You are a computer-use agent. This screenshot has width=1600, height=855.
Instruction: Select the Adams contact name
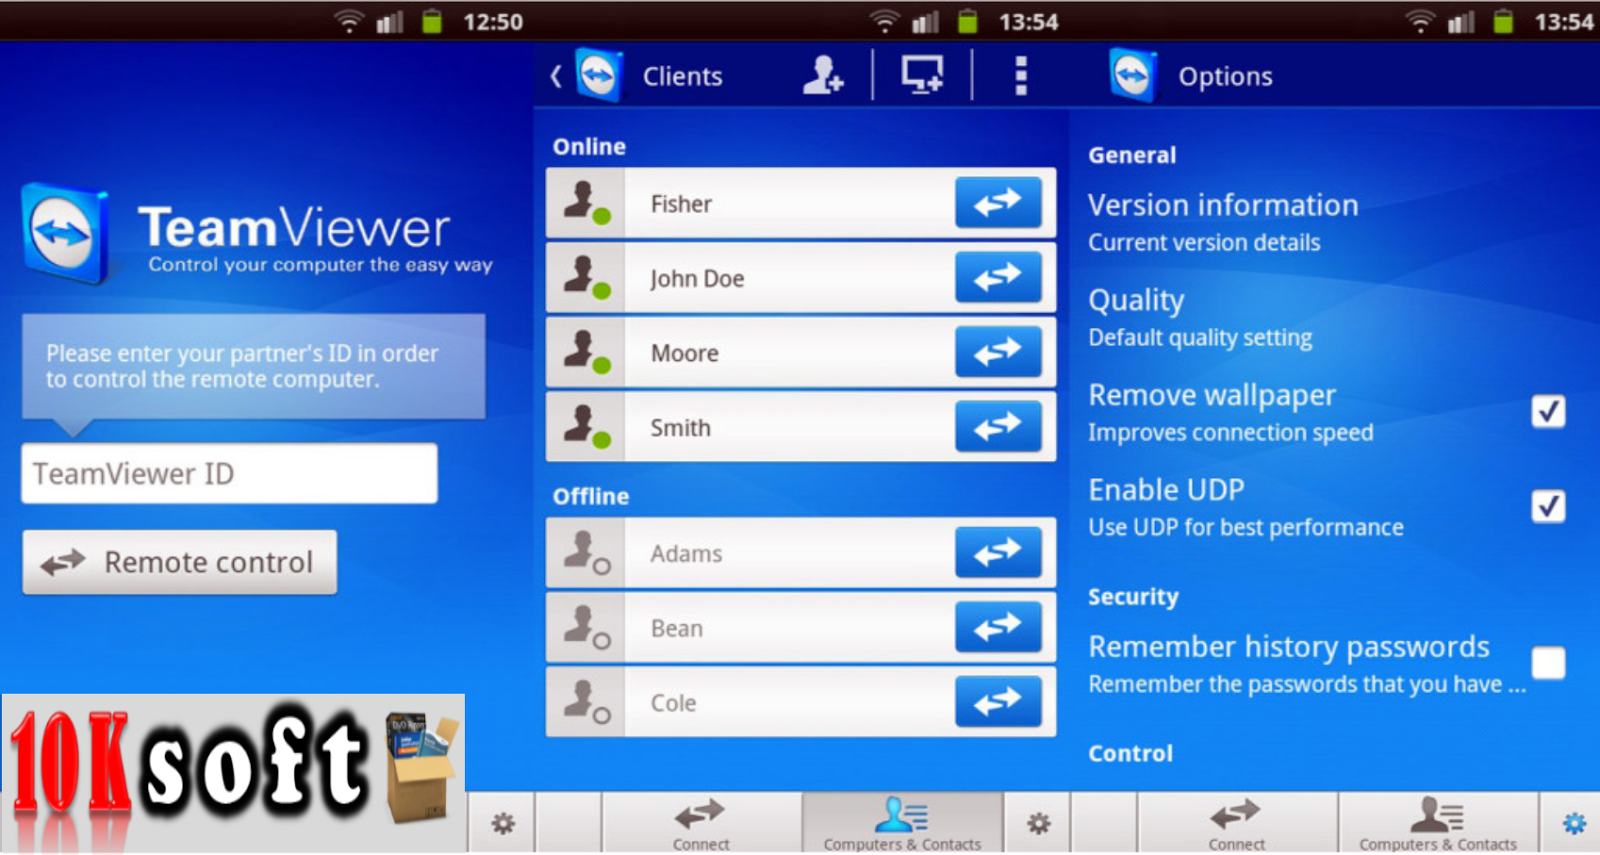pyautogui.click(x=686, y=554)
